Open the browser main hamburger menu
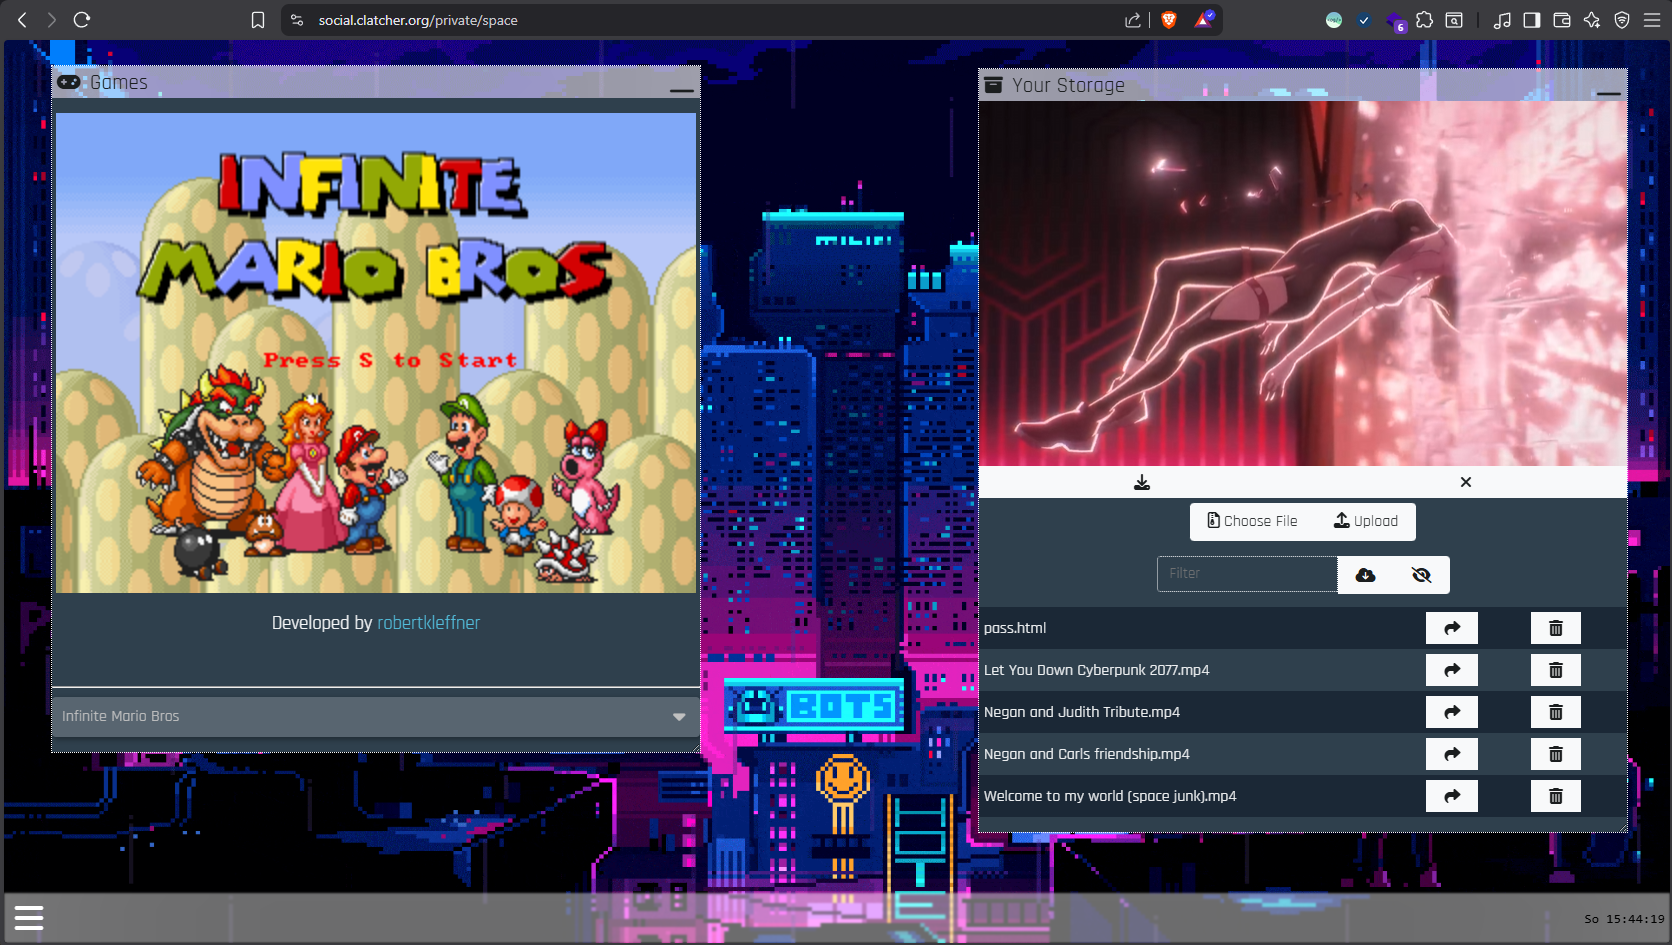The height and width of the screenshot is (945, 1672). [x=1652, y=20]
